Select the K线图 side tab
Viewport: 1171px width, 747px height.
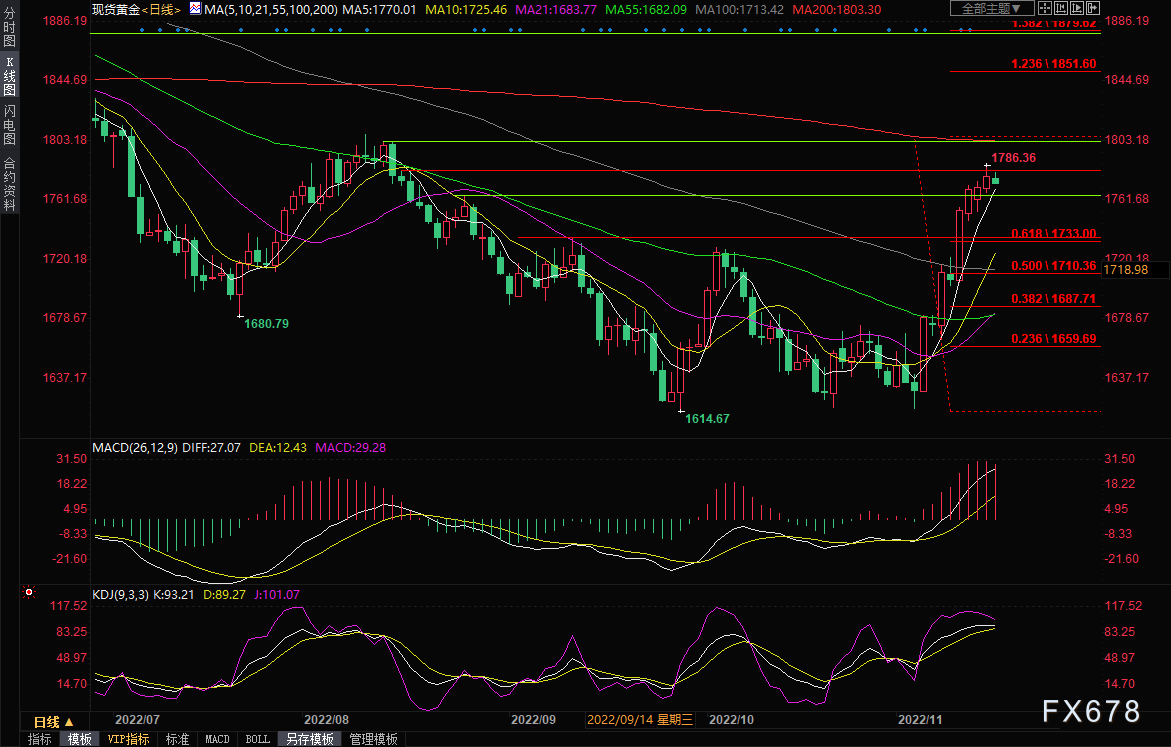[x=9, y=77]
